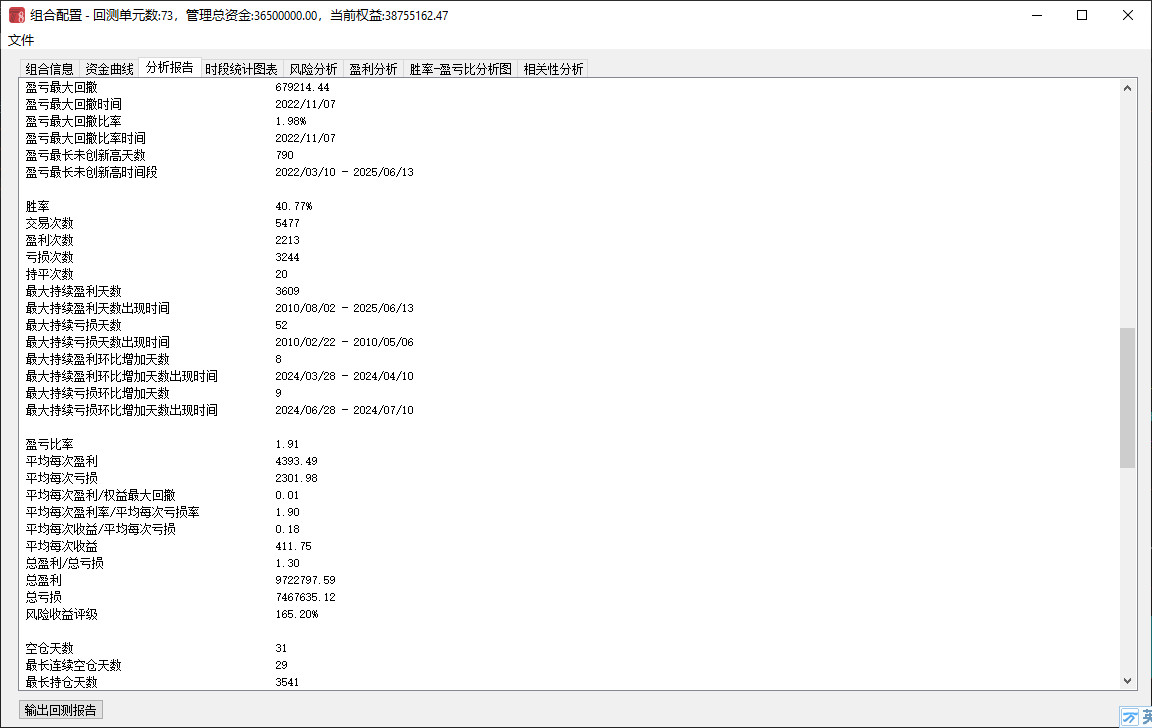Click the red app icon in title bar

coord(17,16)
